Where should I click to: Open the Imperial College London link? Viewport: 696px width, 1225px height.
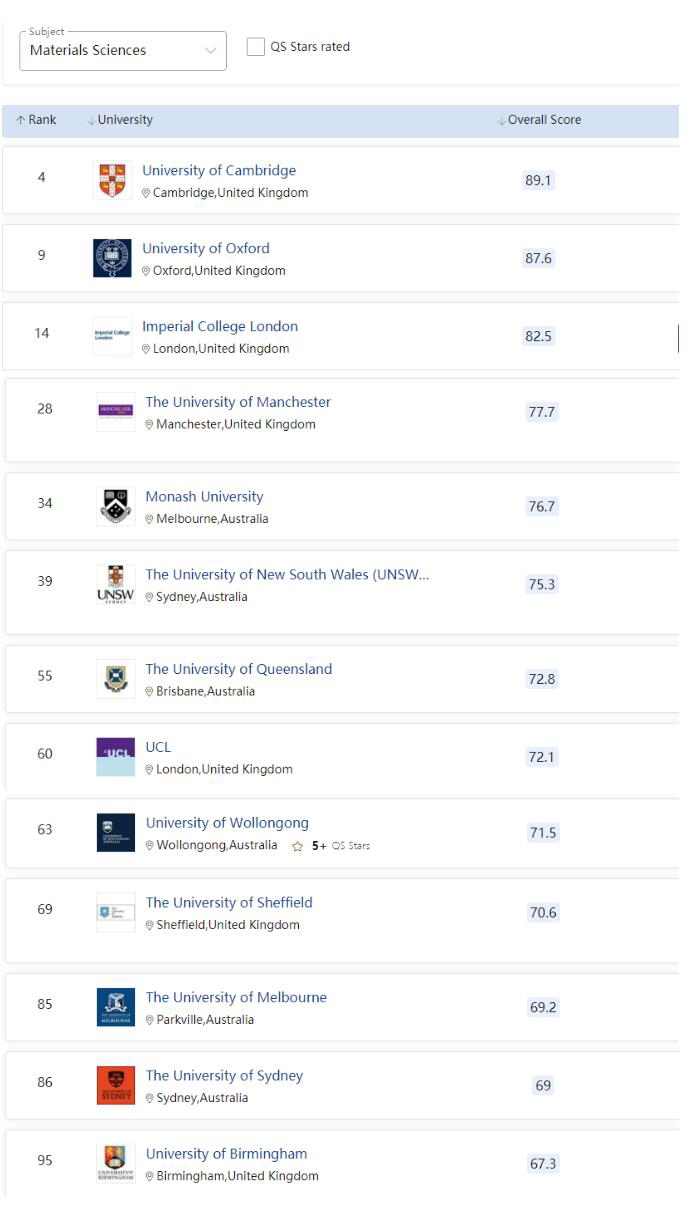tap(220, 326)
